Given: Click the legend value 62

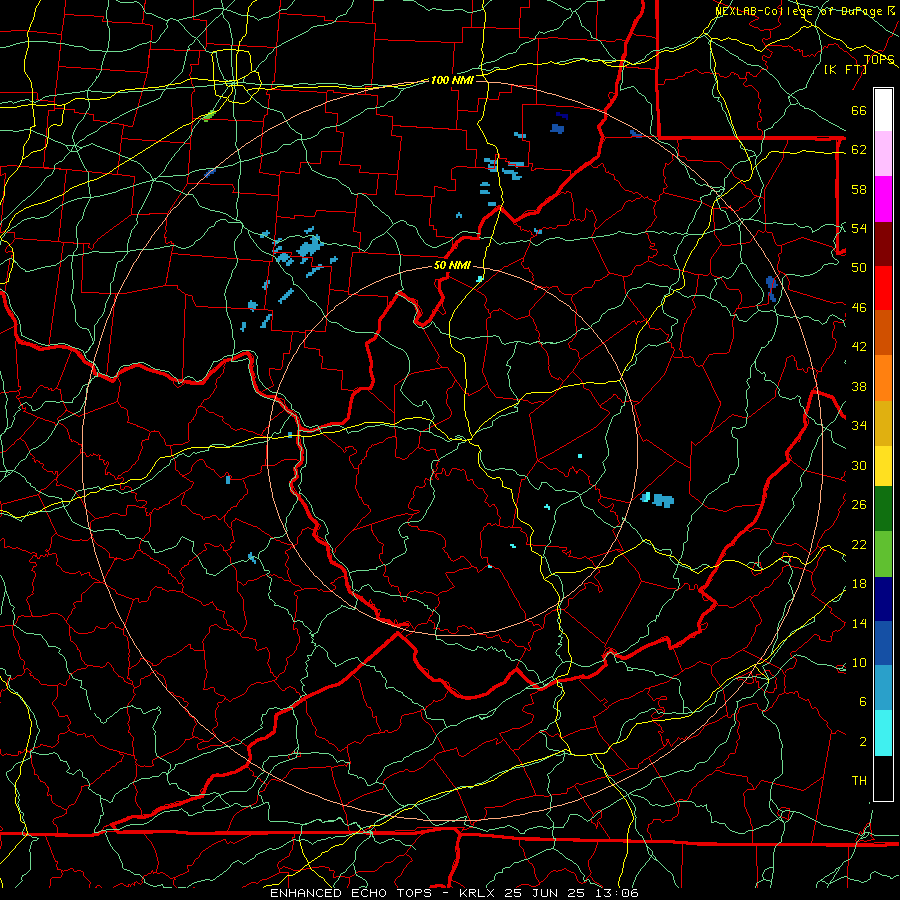Looking at the screenshot, I should 859,150.
